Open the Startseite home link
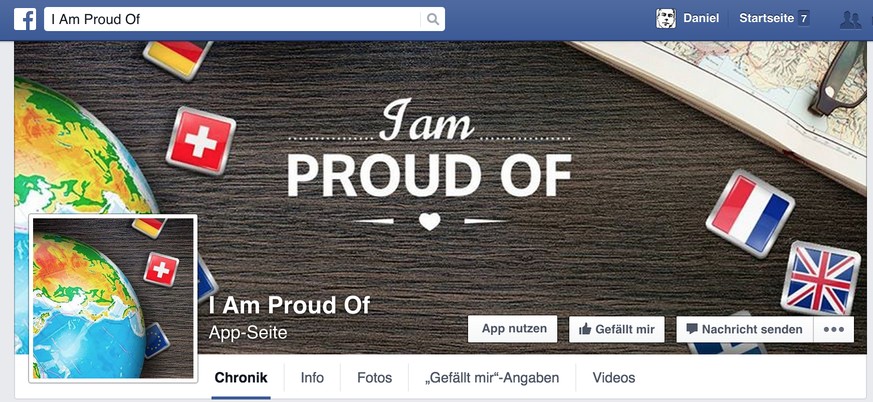The width and height of the screenshot is (873, 402). tap(766, 18)
